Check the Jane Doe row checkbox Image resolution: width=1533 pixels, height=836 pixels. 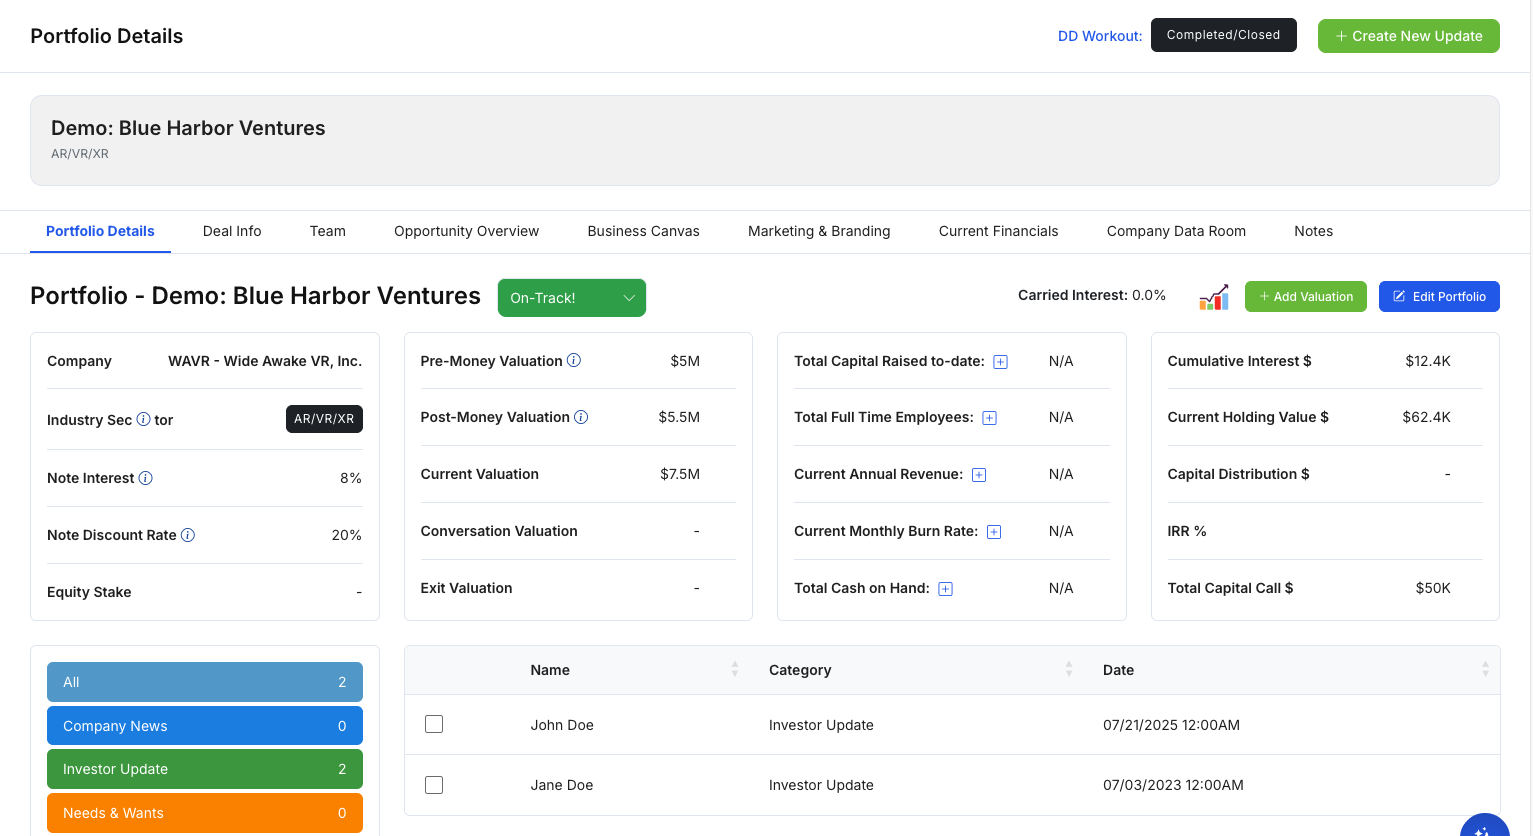(434, 785)
